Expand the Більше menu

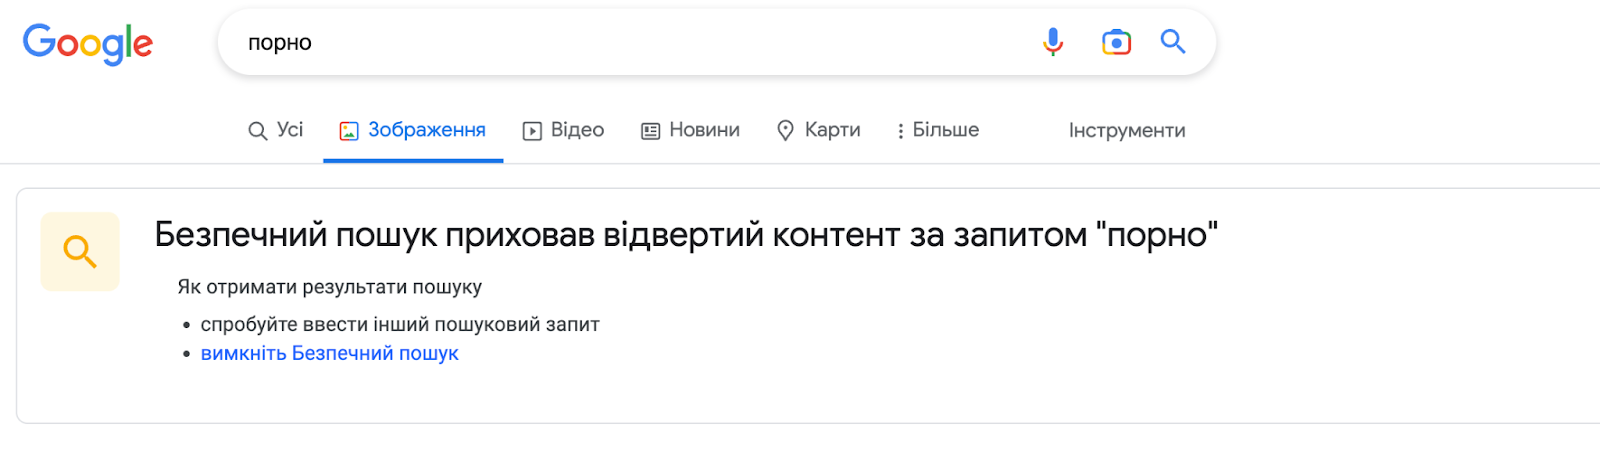pyautogui.click(x=938, y=130)
